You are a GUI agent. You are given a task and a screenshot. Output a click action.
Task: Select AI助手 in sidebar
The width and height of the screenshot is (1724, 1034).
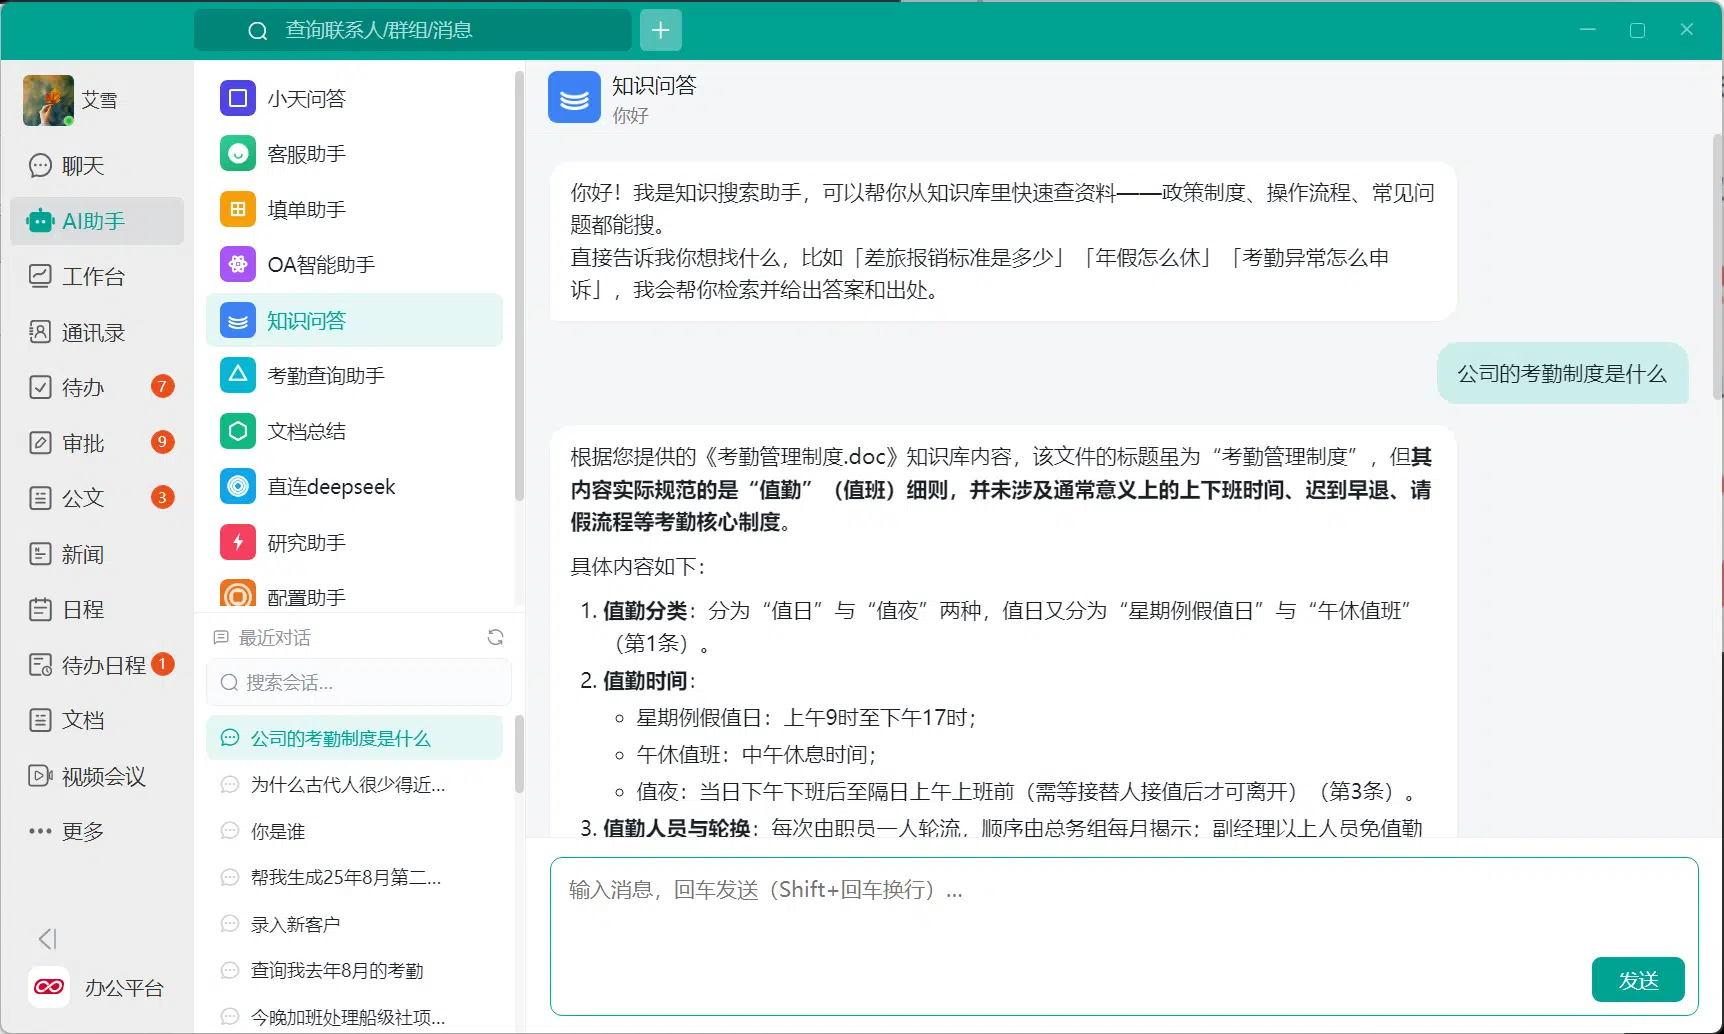coord(97,221)
